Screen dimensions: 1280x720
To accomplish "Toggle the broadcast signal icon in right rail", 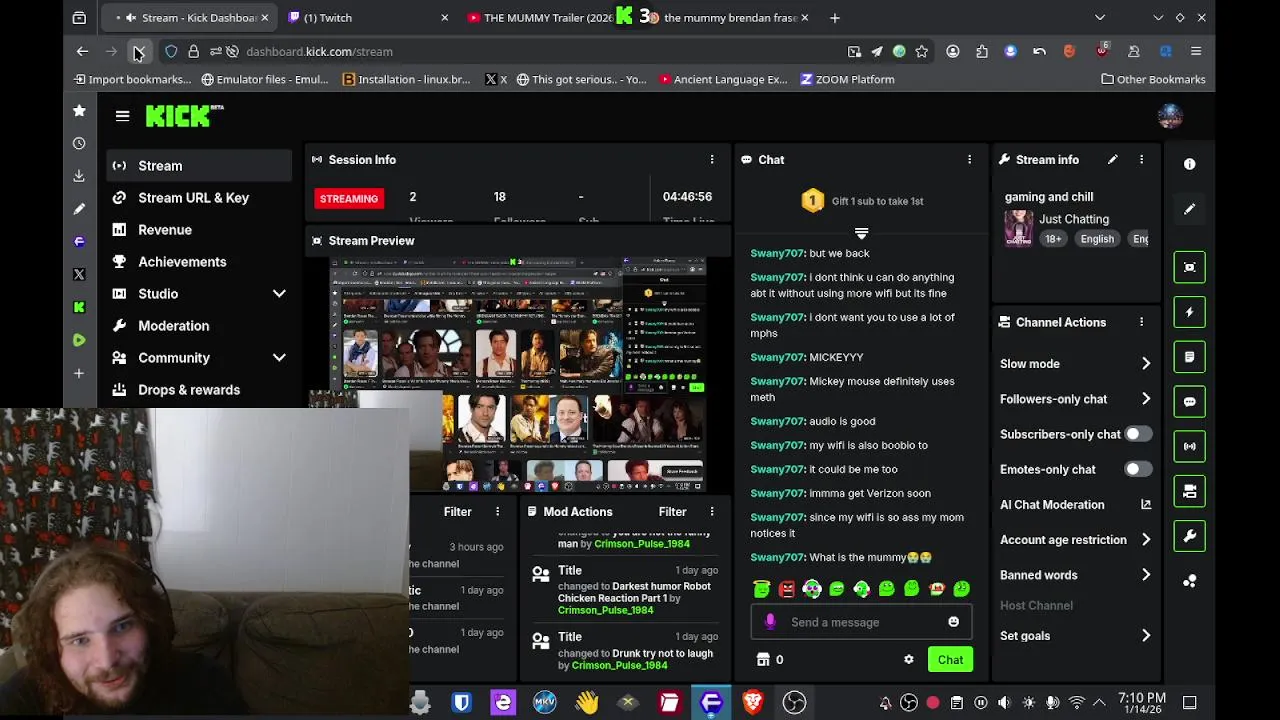I will click(1189, 446).
